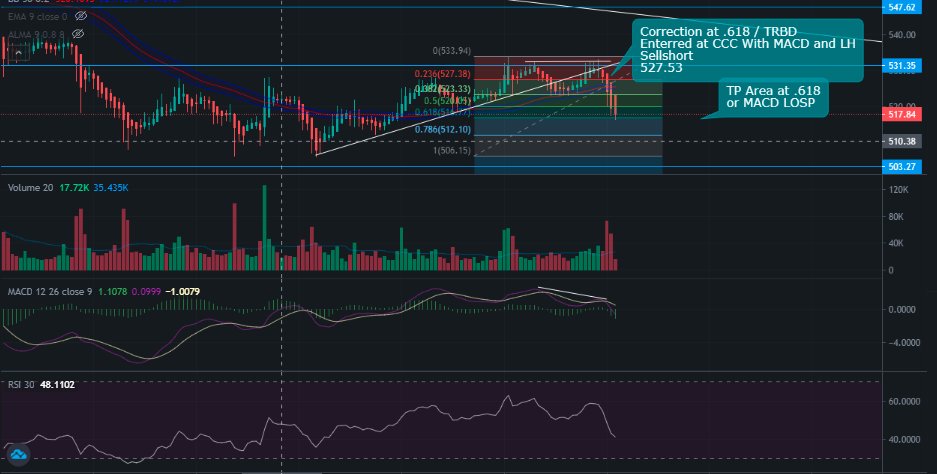Image resolution: width=937 pixels, height=474 pixels.
Task: Click RSI value 48.1102
Action: coord(57,384)
